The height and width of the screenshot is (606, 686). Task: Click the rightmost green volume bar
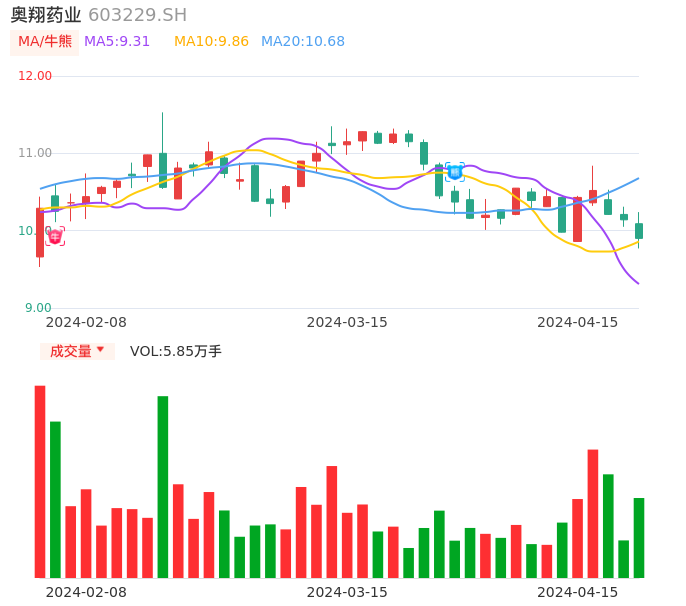point(639,537)
